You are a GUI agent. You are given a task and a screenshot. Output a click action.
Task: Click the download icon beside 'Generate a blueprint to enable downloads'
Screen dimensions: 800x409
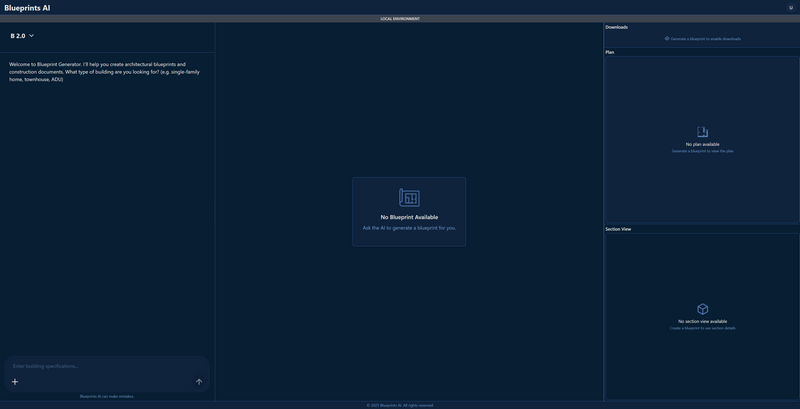667,39
